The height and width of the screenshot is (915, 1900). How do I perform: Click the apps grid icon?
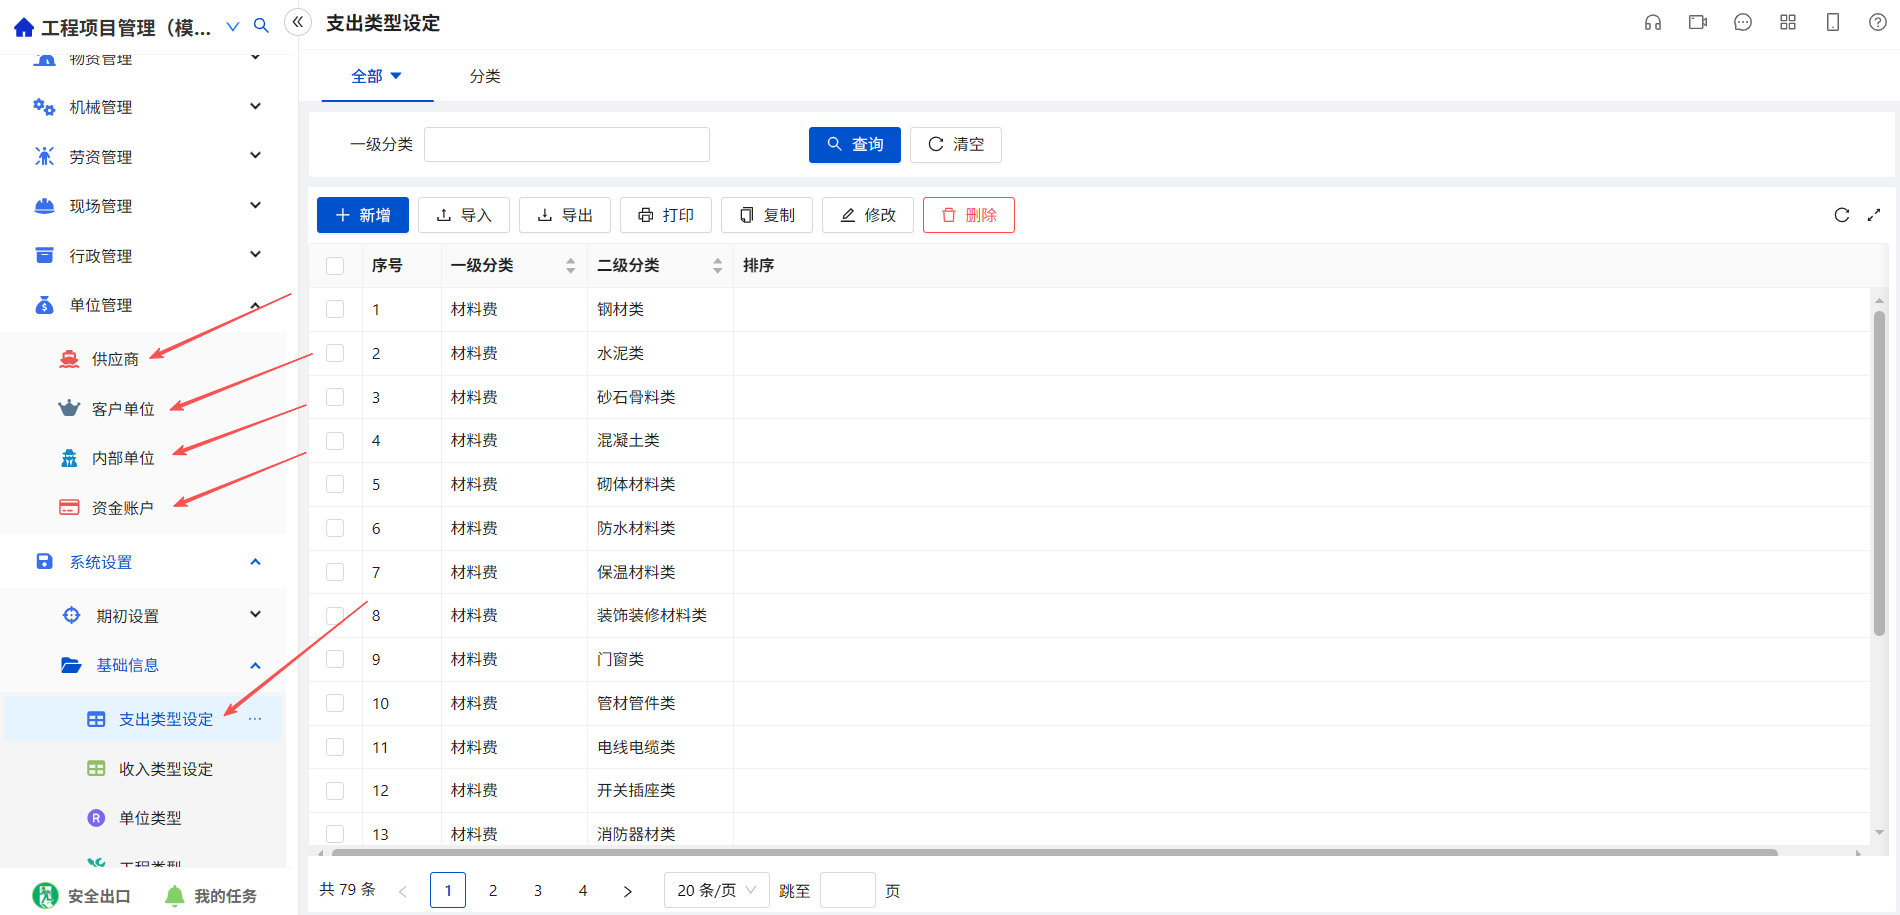[x=1788, y=22]
